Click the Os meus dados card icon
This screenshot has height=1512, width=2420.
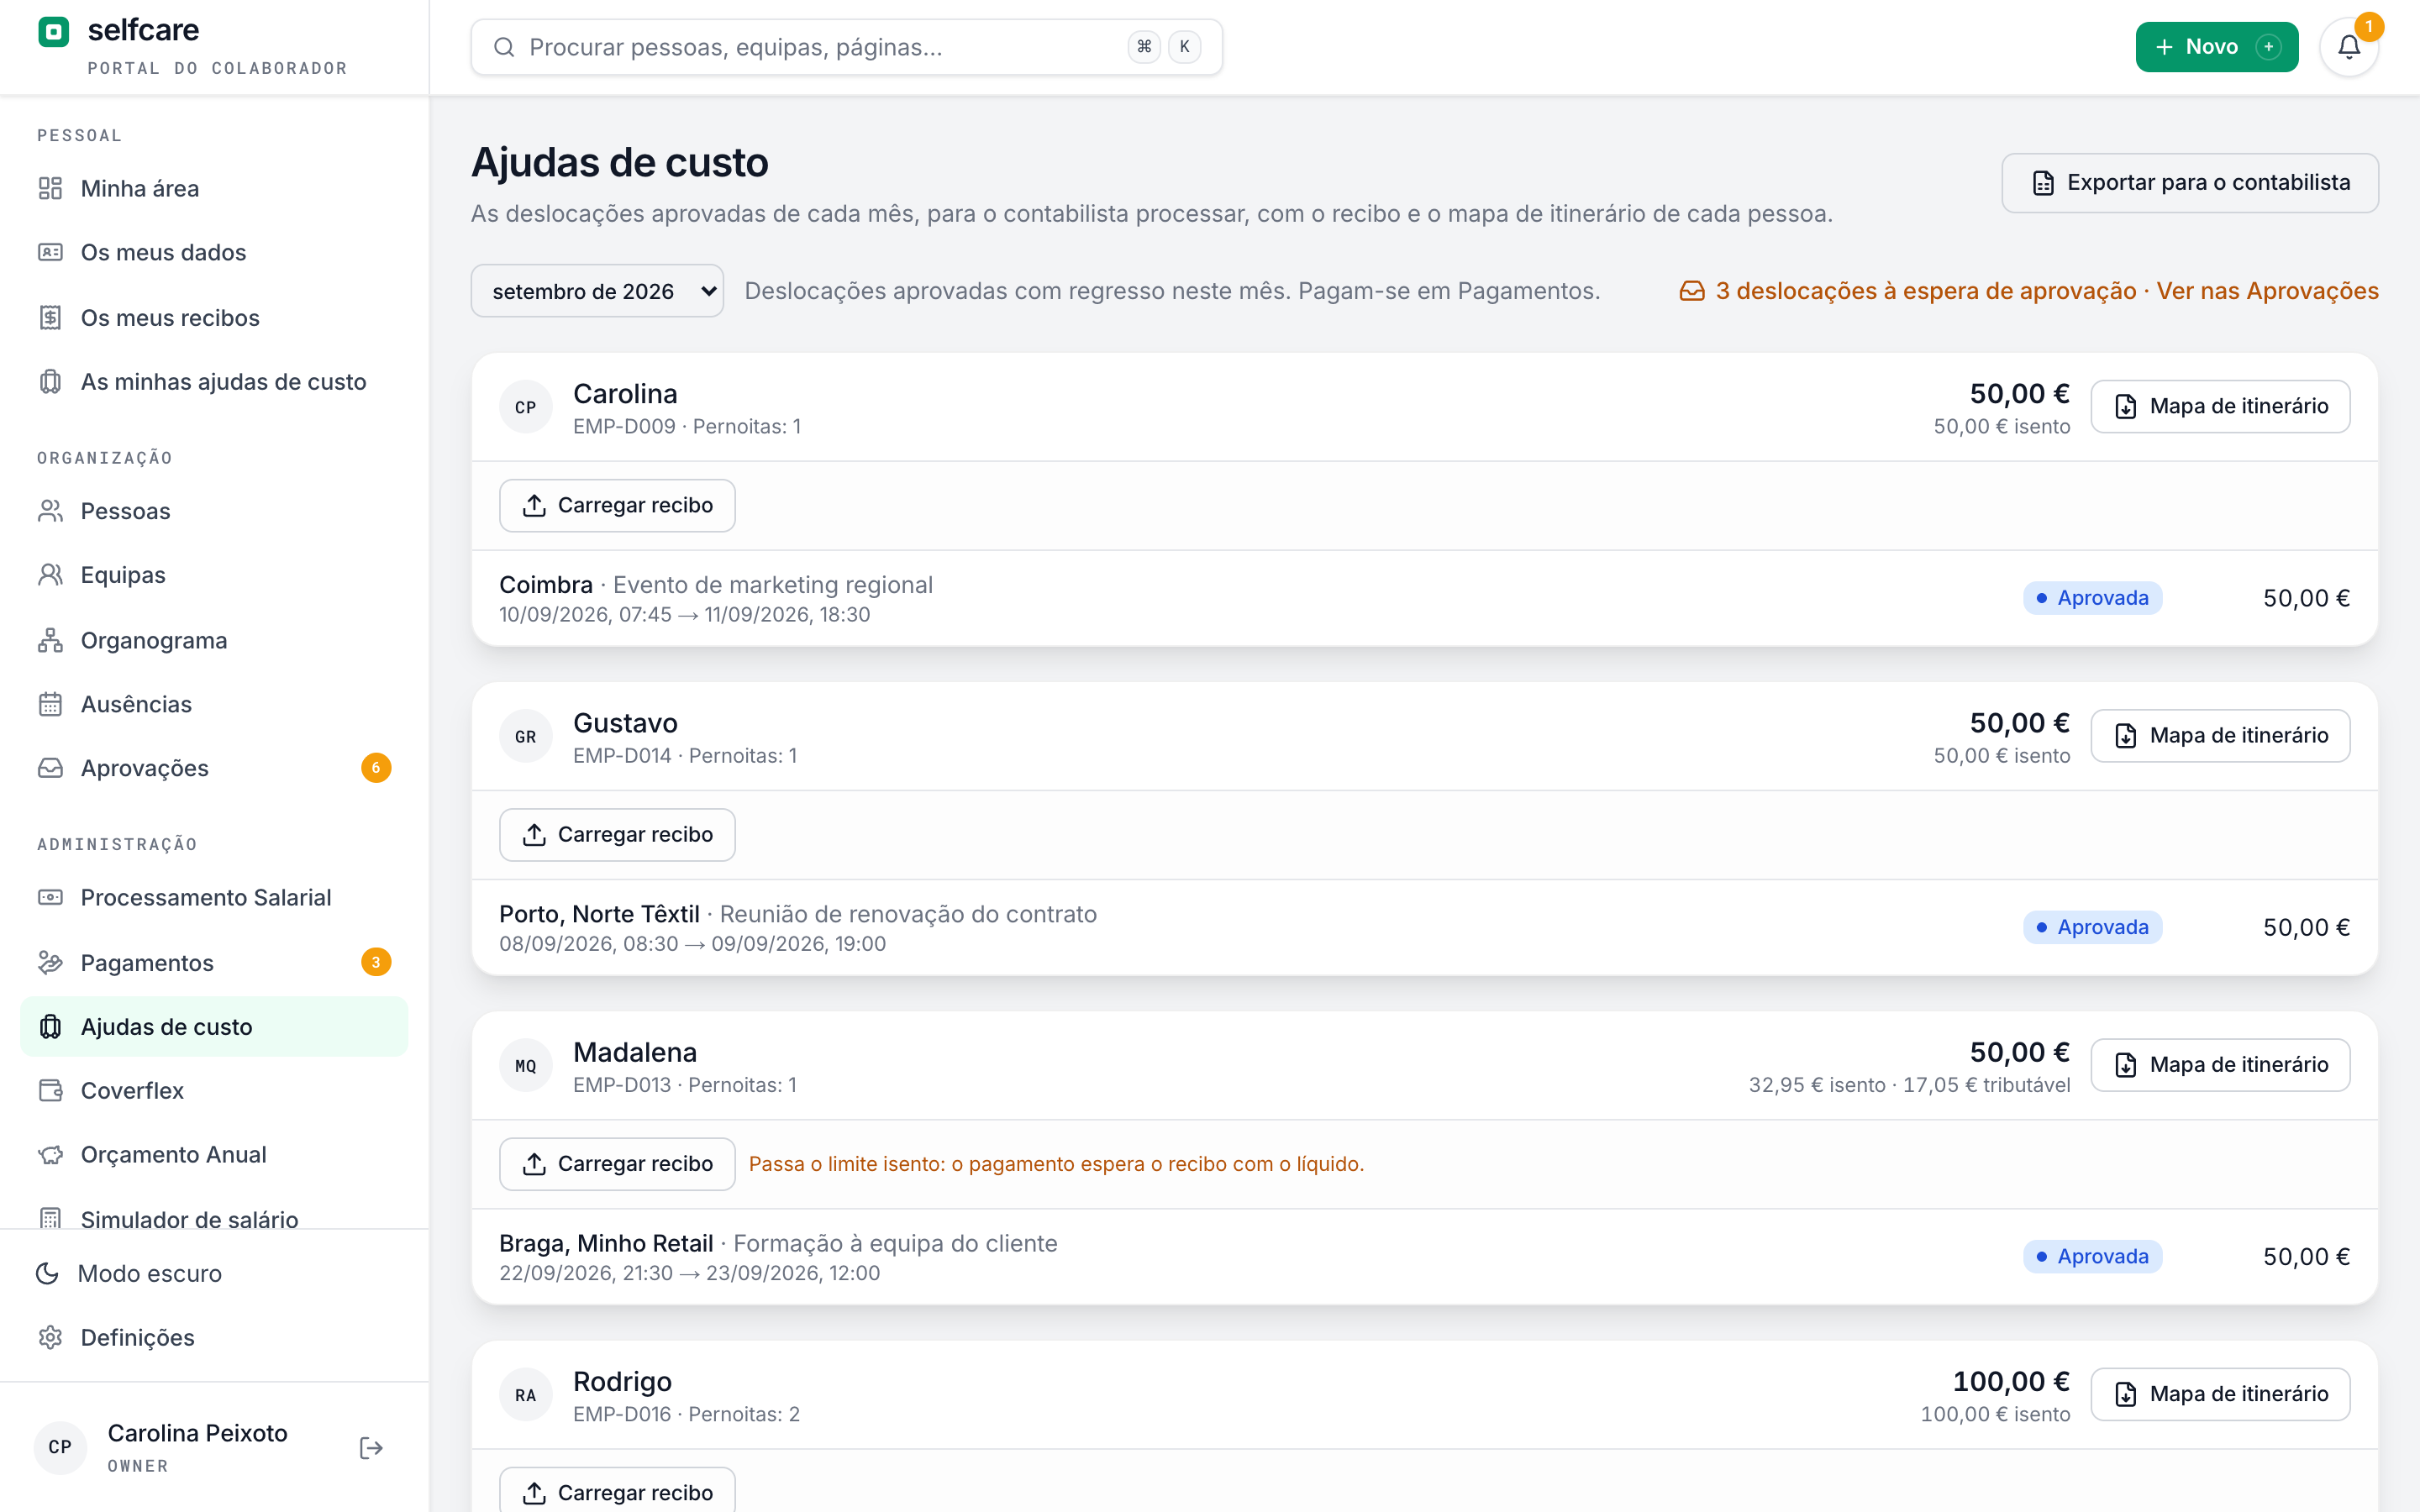coord(50,252)
